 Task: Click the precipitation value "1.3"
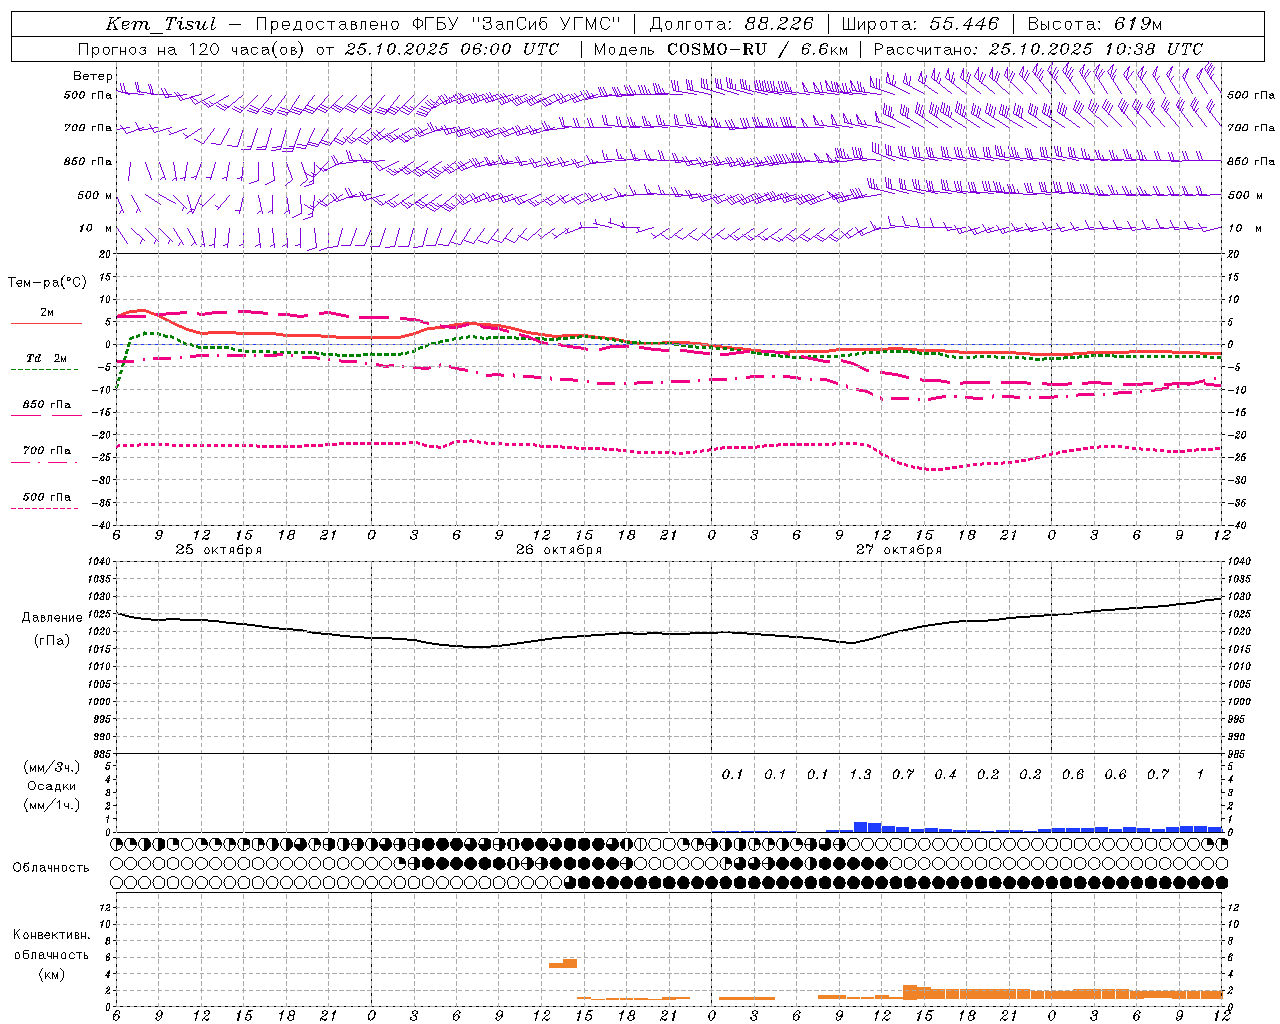860,774
